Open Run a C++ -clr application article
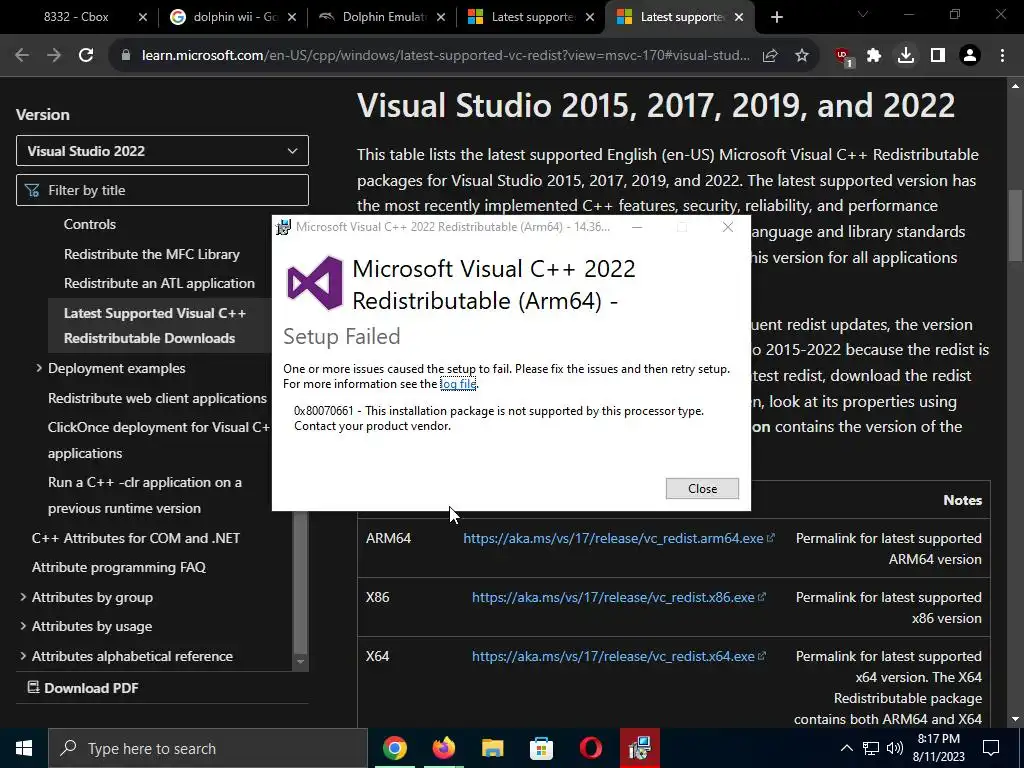This screenshot has height=768, width=1024. [144, 495]
